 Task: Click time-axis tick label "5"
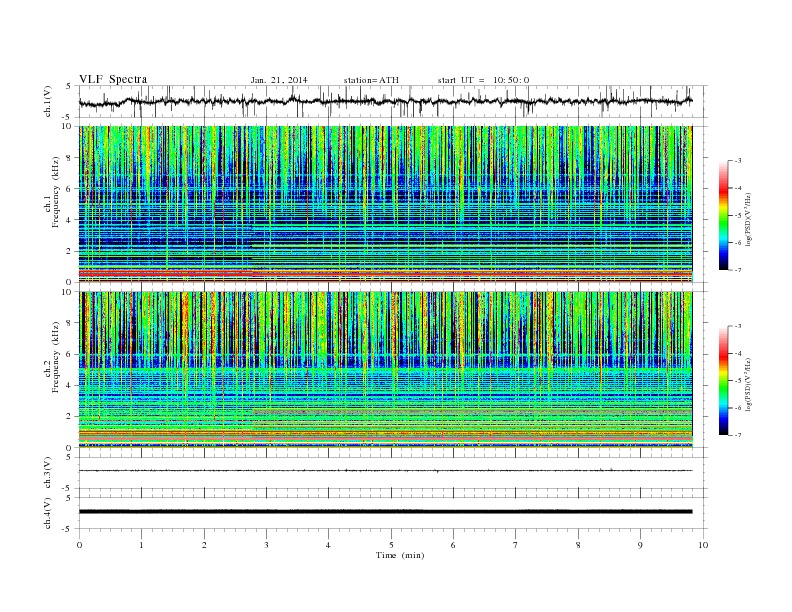coord(391,545)
